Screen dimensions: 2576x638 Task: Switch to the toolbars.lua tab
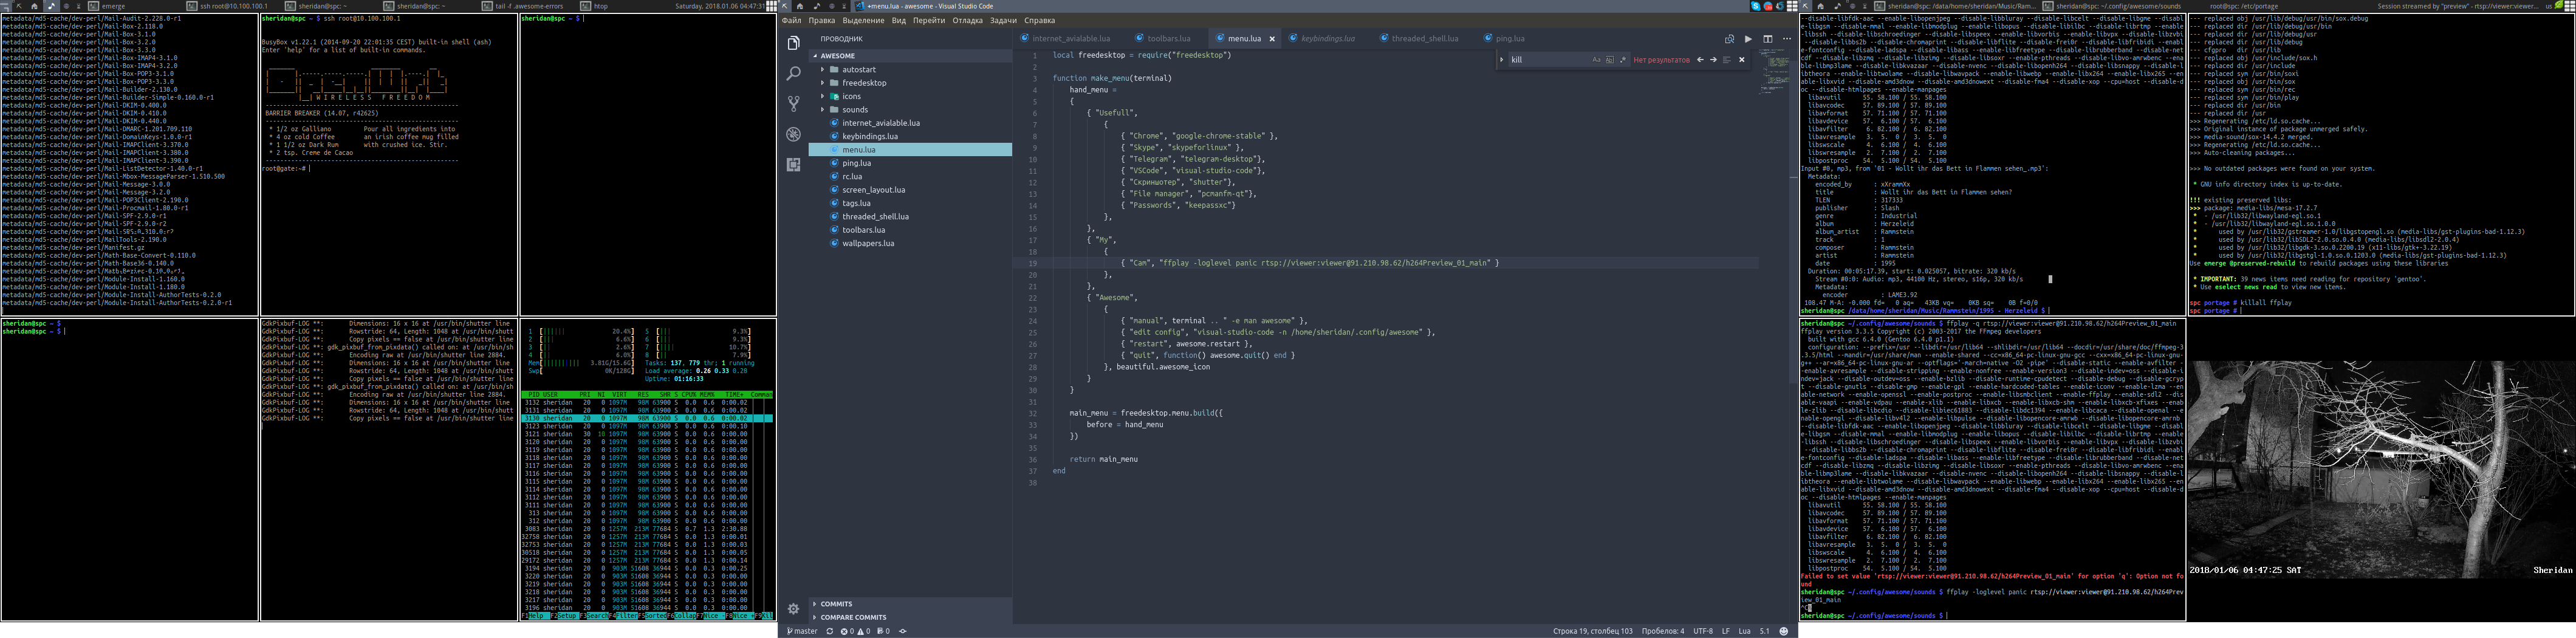(1168, 39)
